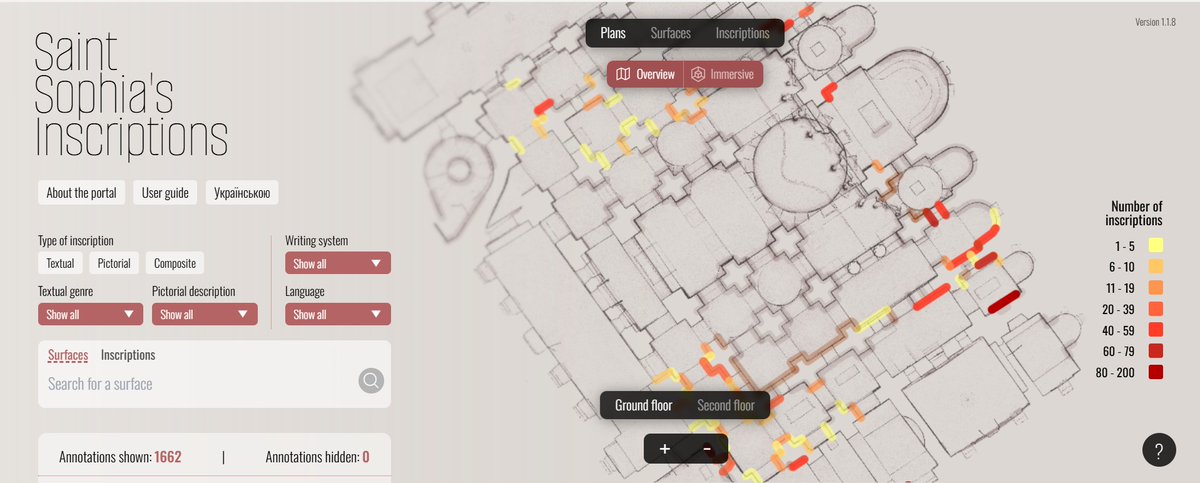Screen dimensions: 1200x483
Task: Switch language to Українською
Action: pos(243,193)
